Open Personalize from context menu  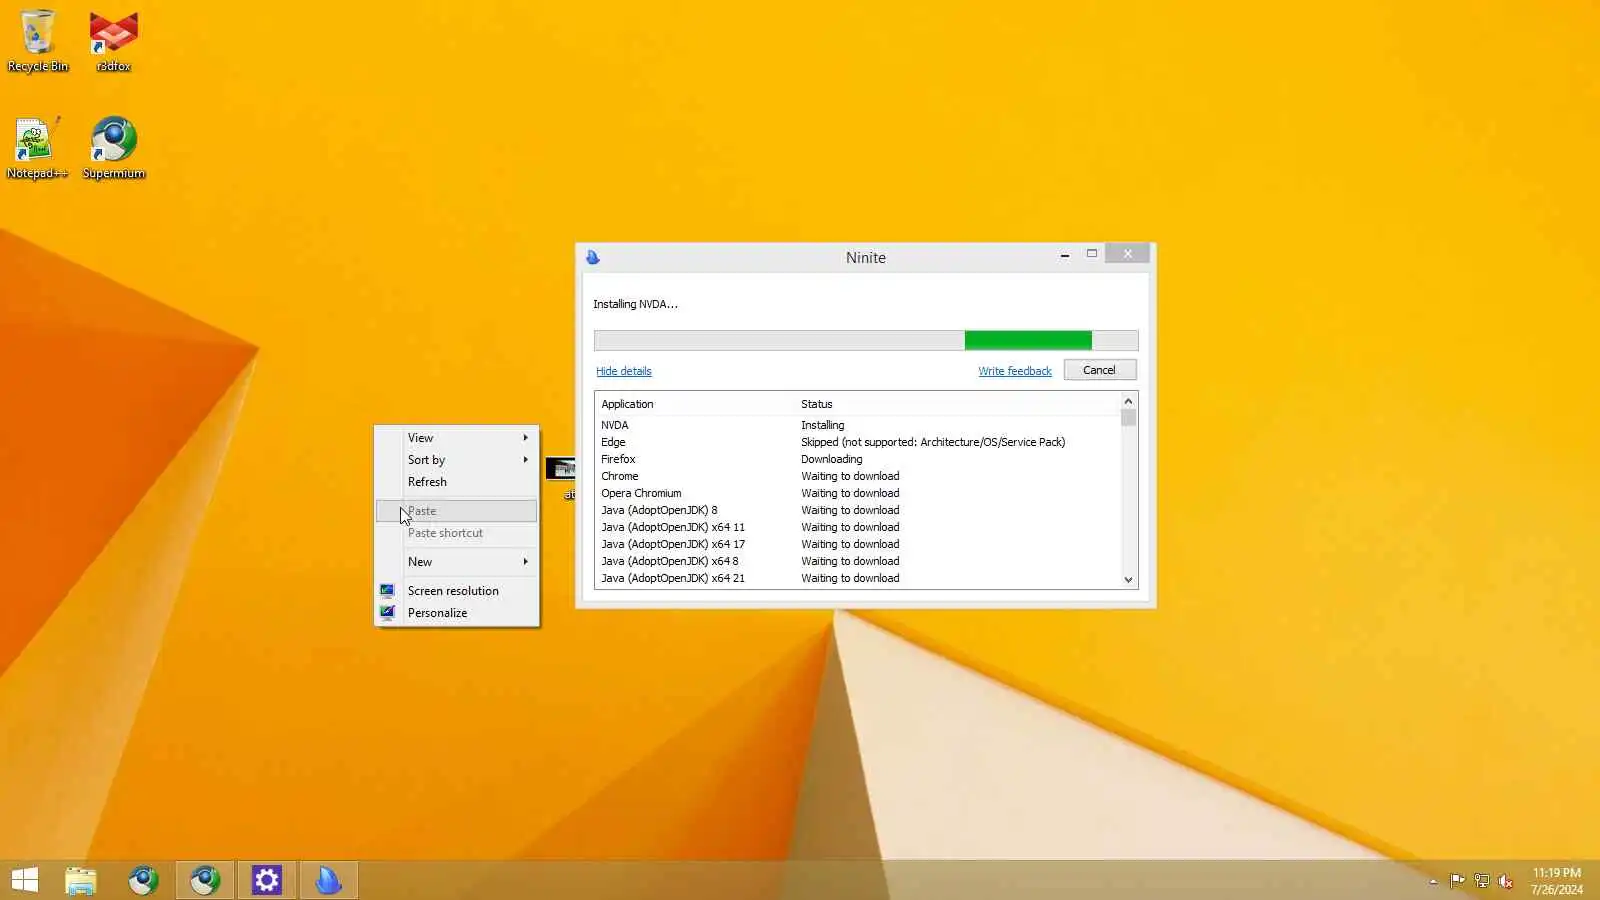coord(457,613)
